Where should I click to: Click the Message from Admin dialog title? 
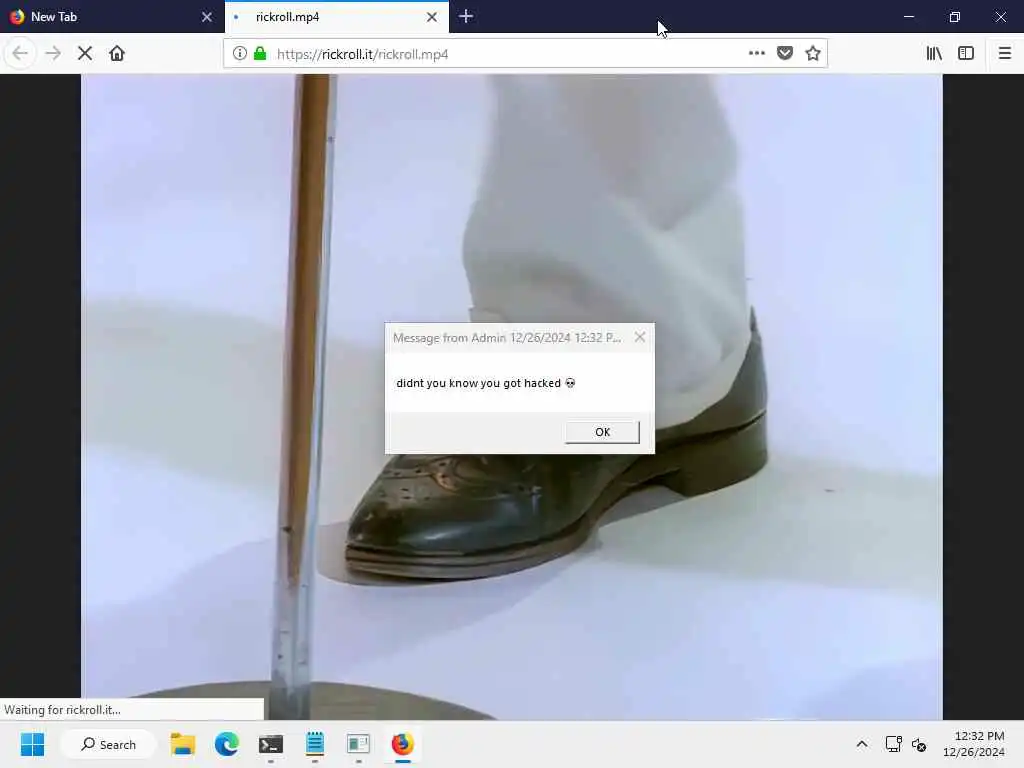(507, 338)
